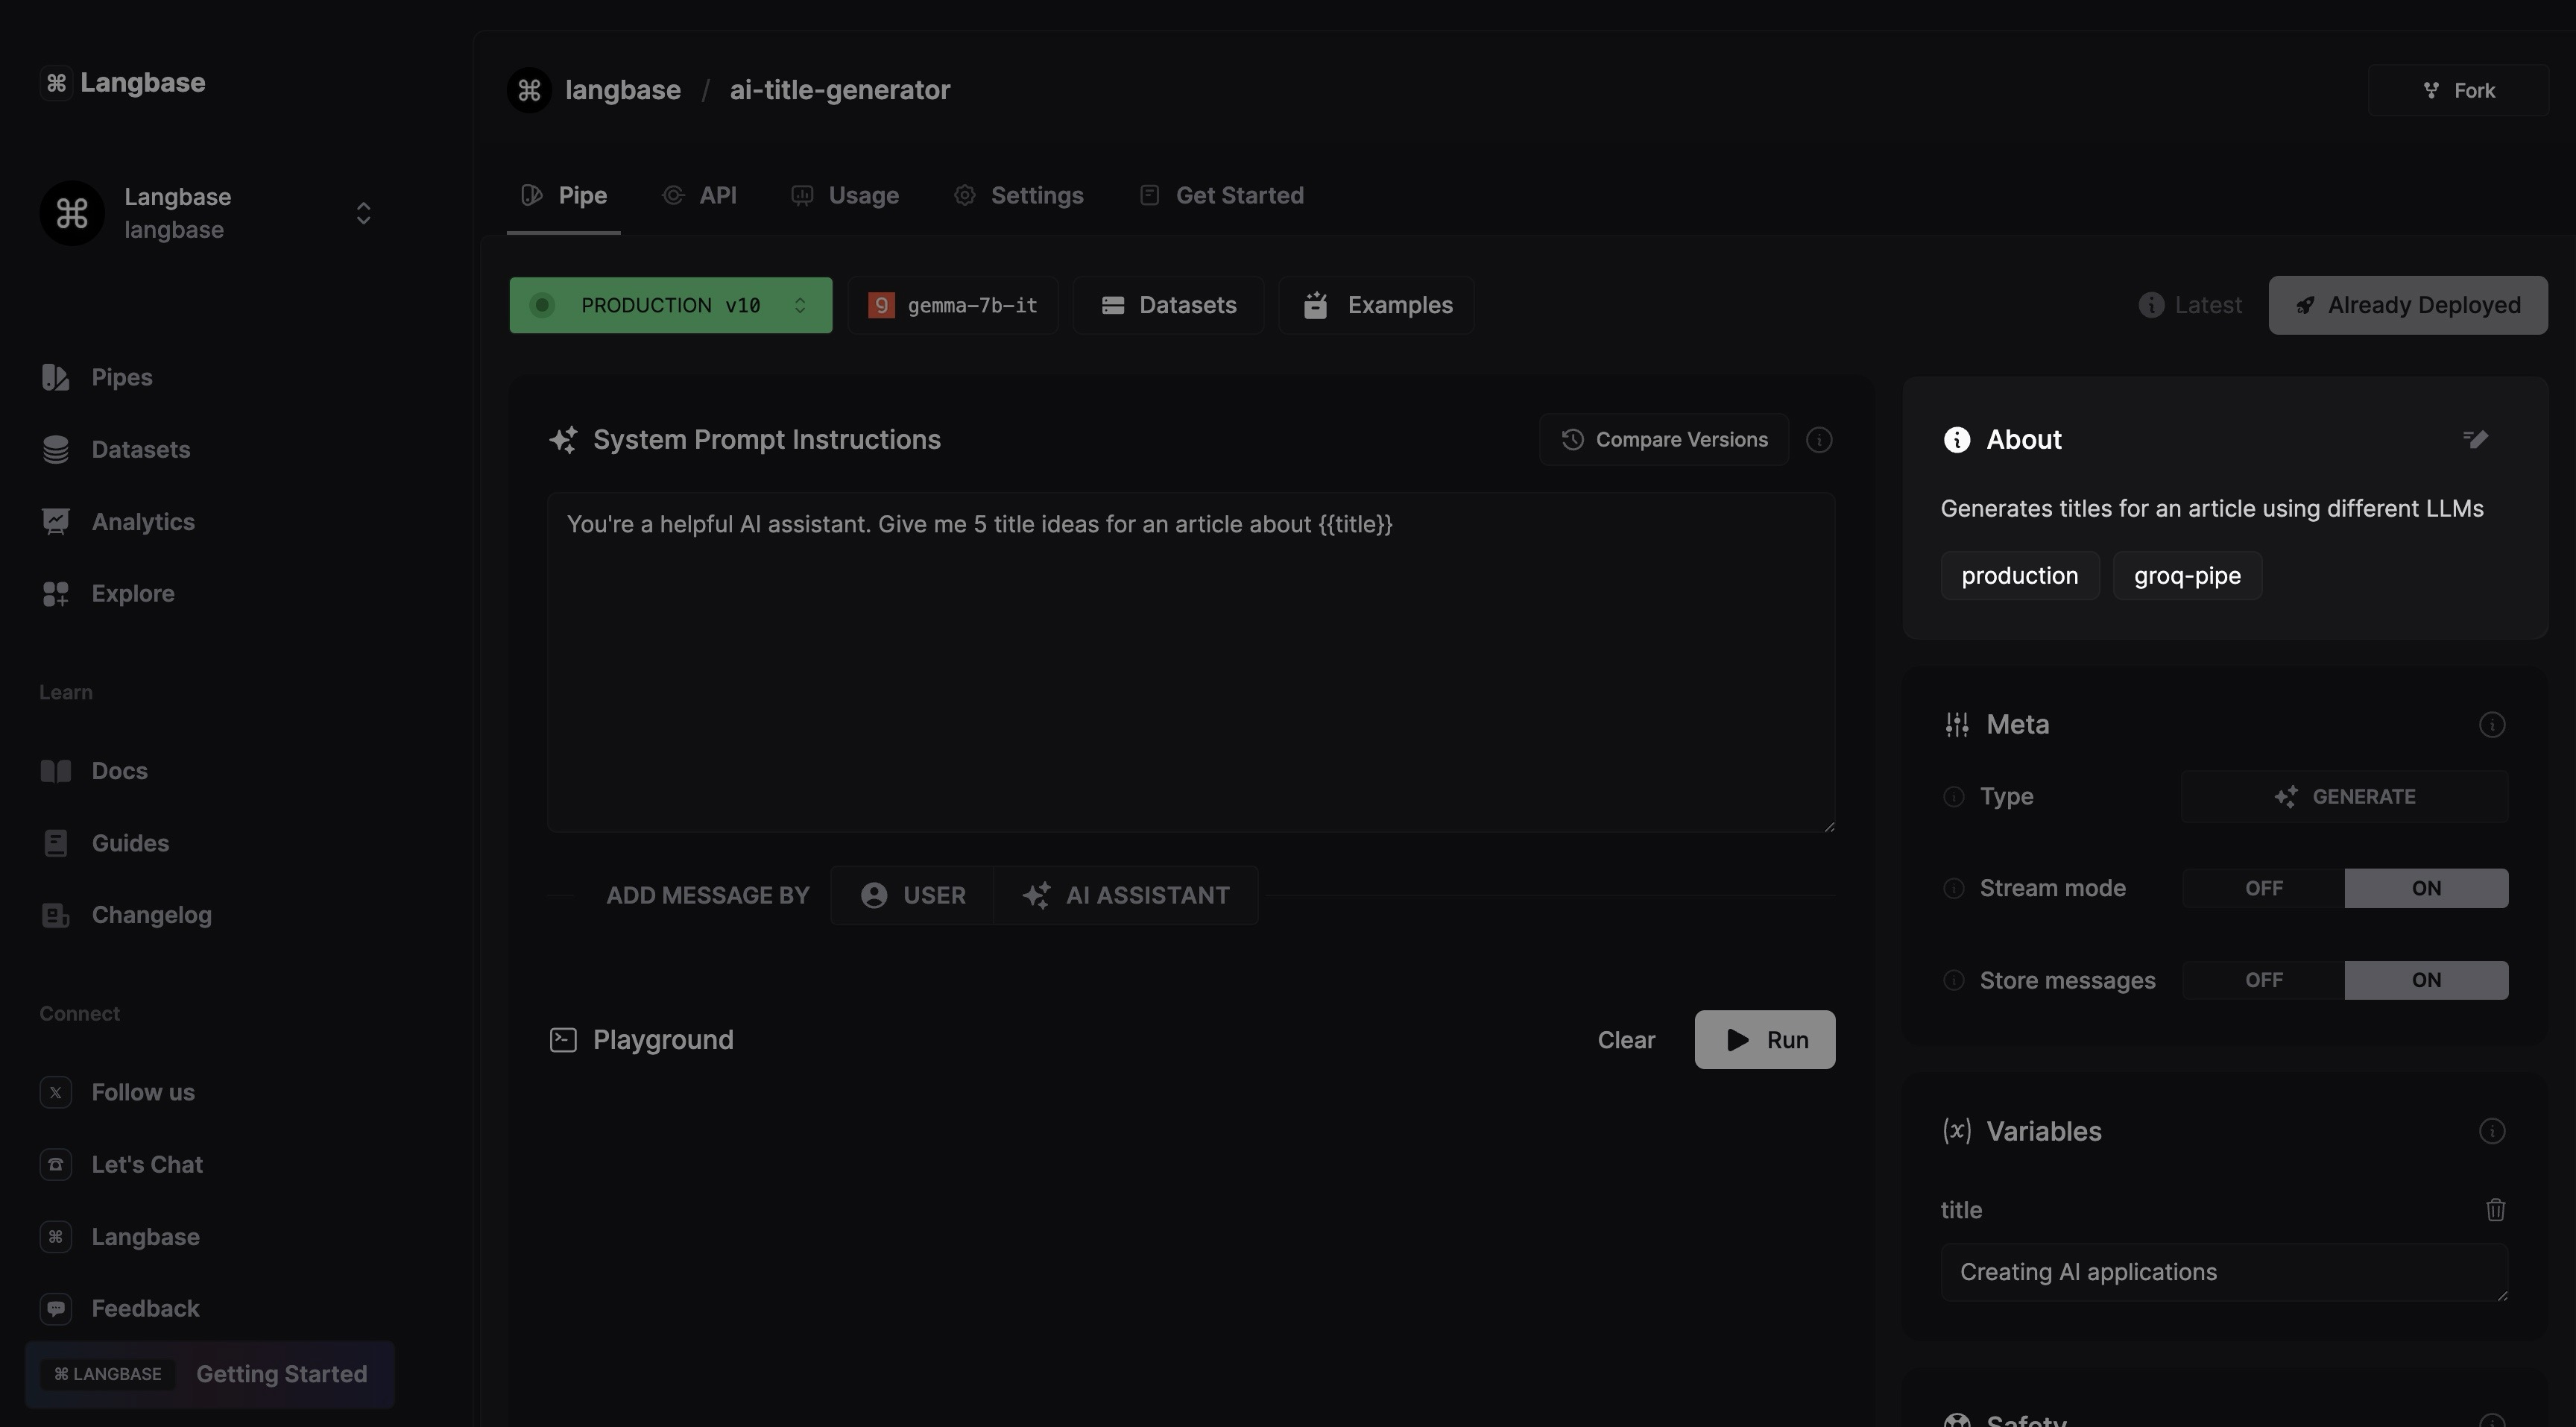Click info icon beside Compare Versions
Image resolution: width=2576 pixels, height=1427 pixels.
coord(1819,440)
